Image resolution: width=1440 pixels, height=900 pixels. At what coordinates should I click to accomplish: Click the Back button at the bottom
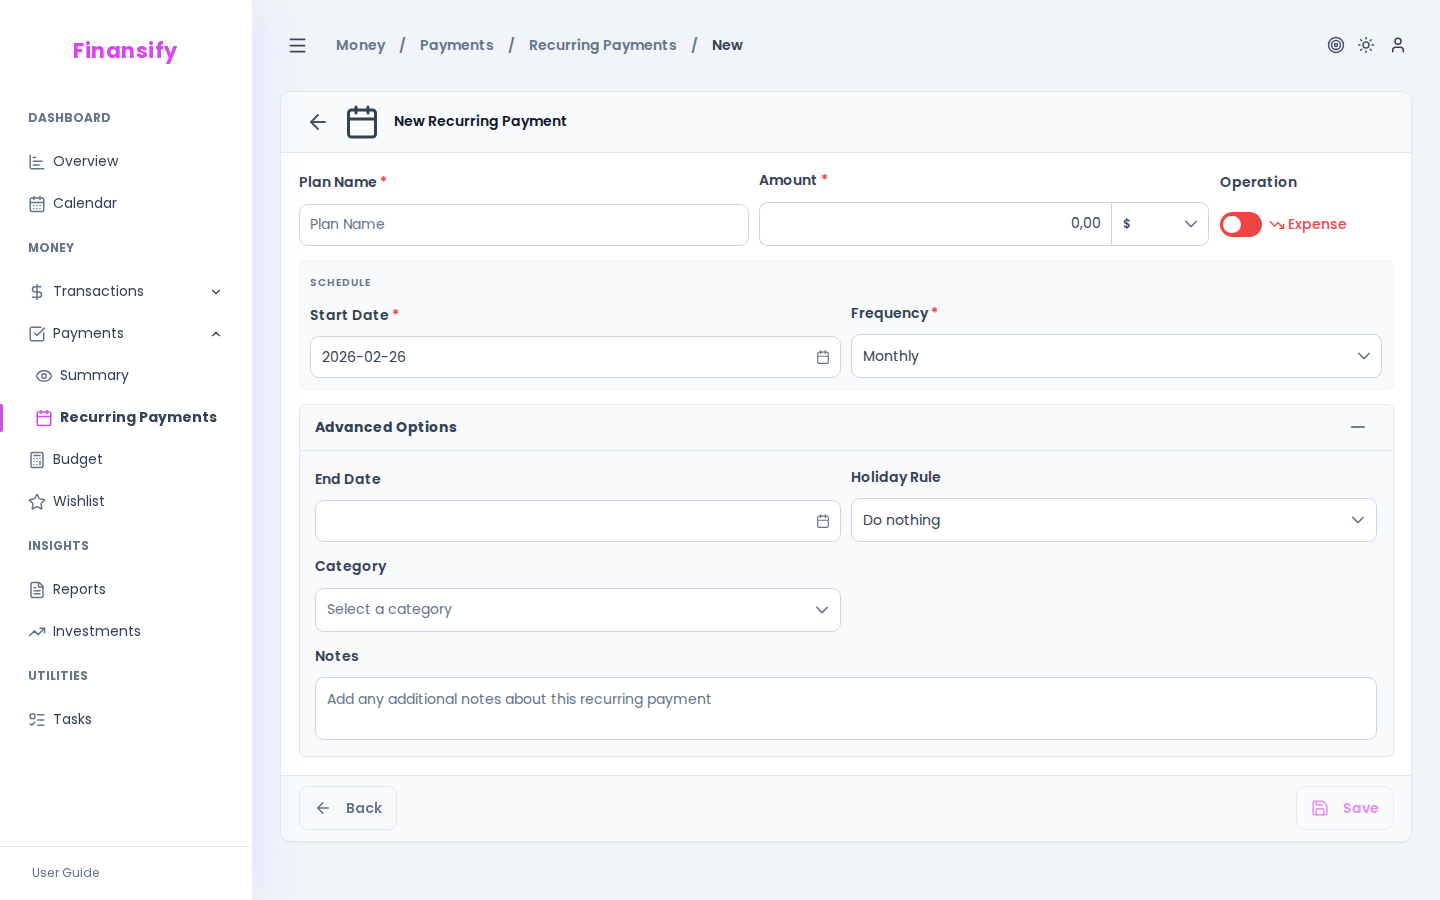tap(348, 807)
